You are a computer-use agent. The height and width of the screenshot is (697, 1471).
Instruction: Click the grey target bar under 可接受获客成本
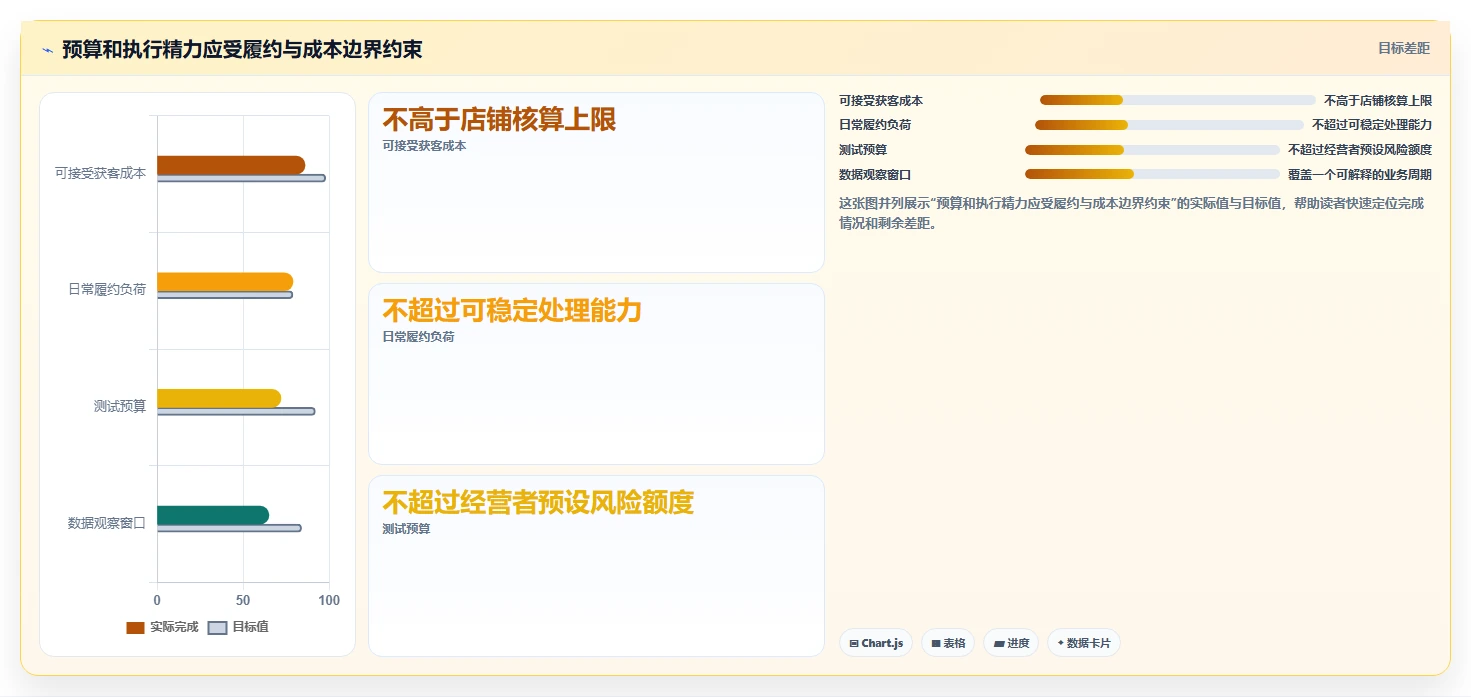(241, 178)
